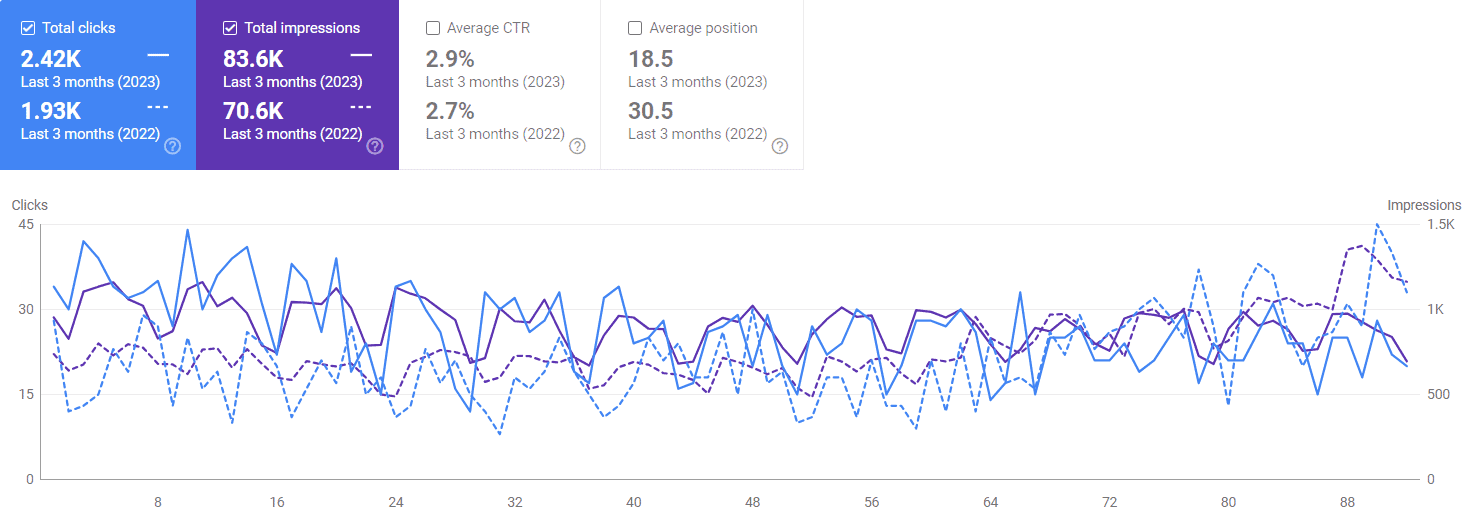Viewport: 1471px width, 514px height.
Task: Click the solid line legend beside 83.6K
Action: (361, 54)
